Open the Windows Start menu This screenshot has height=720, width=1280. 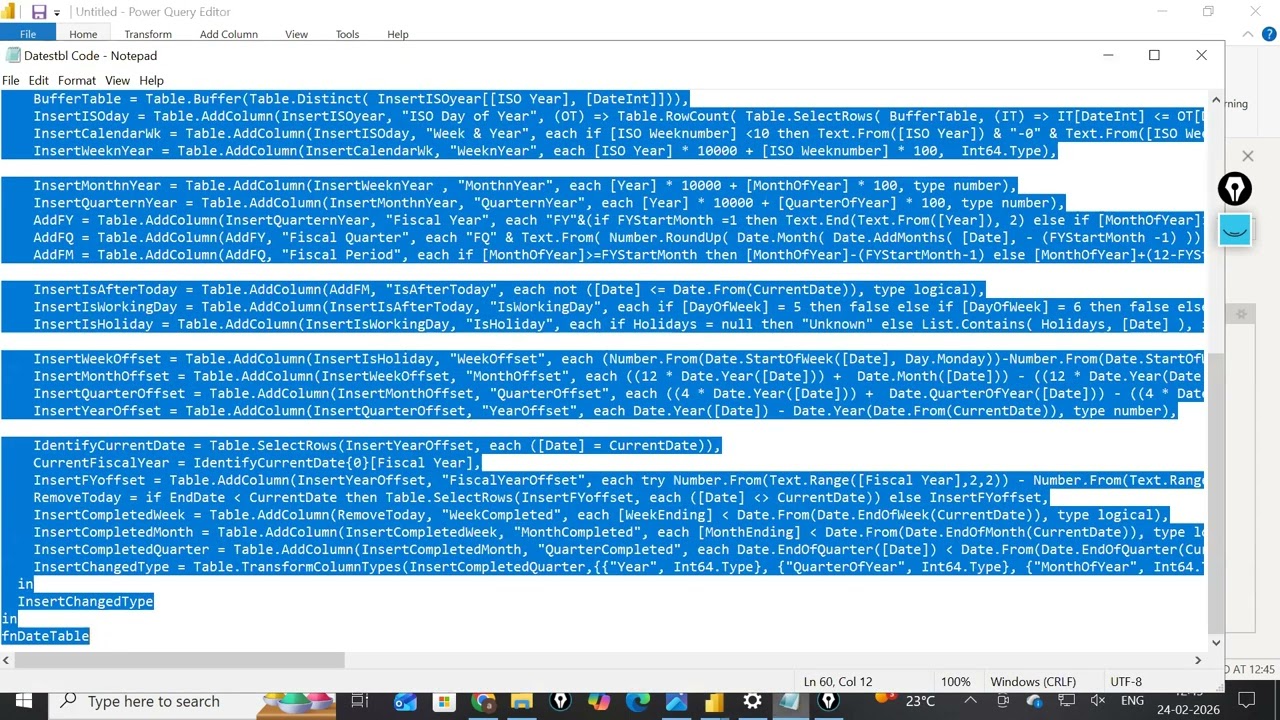point(23,701)
